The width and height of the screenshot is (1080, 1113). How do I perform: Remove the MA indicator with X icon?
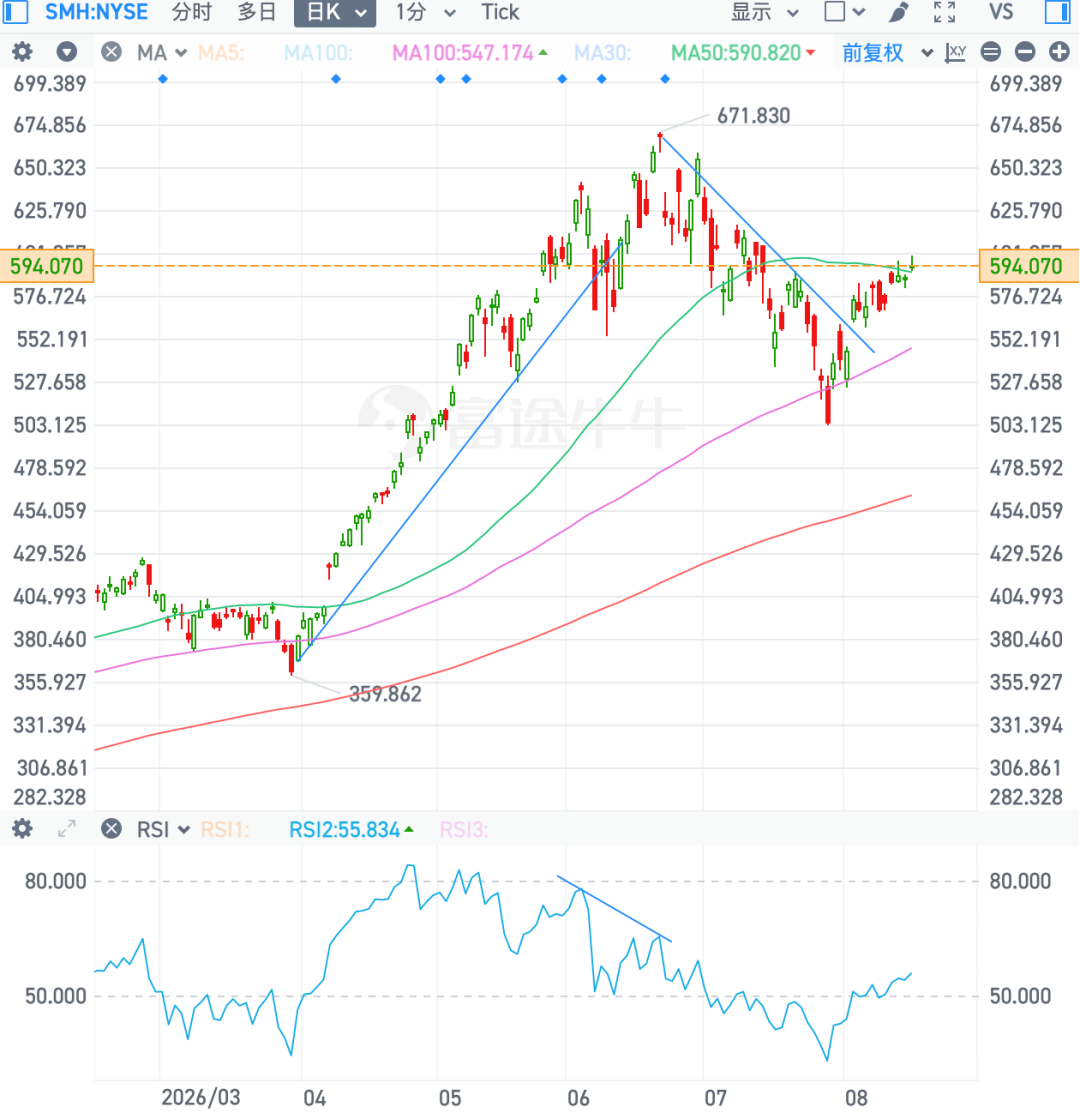(111, 52)
